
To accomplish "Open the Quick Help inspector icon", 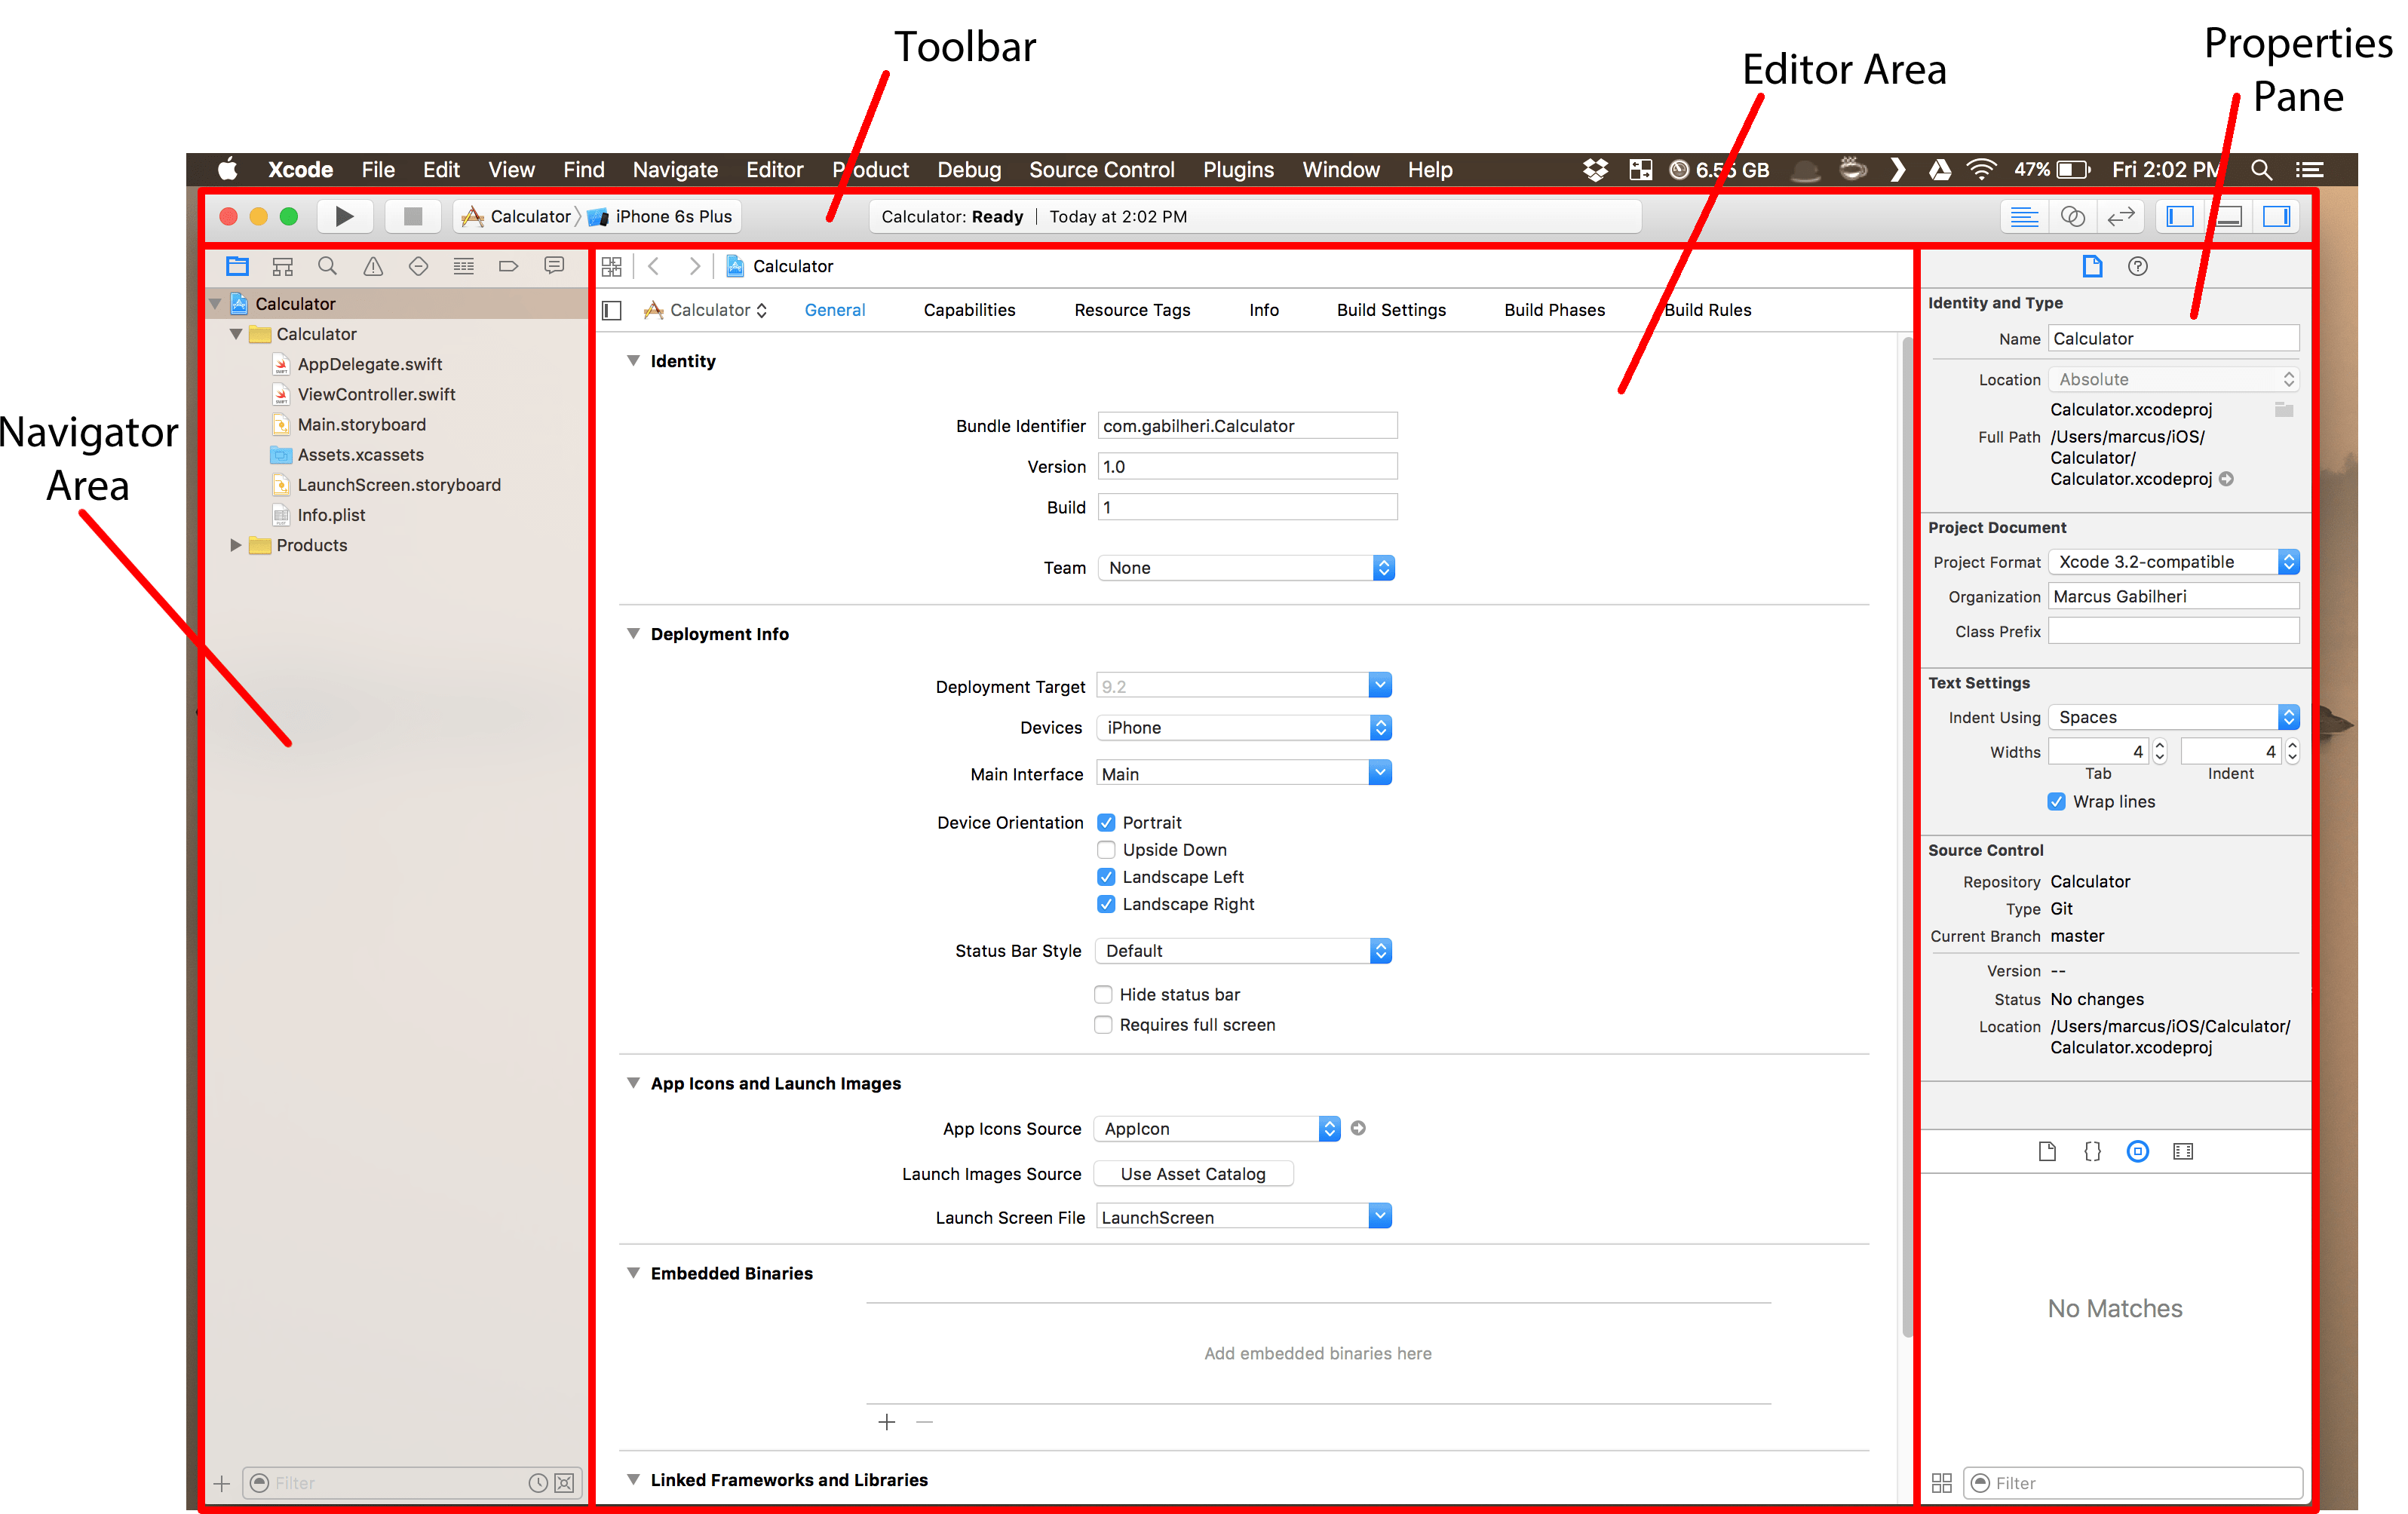I will click(2137, 266).
